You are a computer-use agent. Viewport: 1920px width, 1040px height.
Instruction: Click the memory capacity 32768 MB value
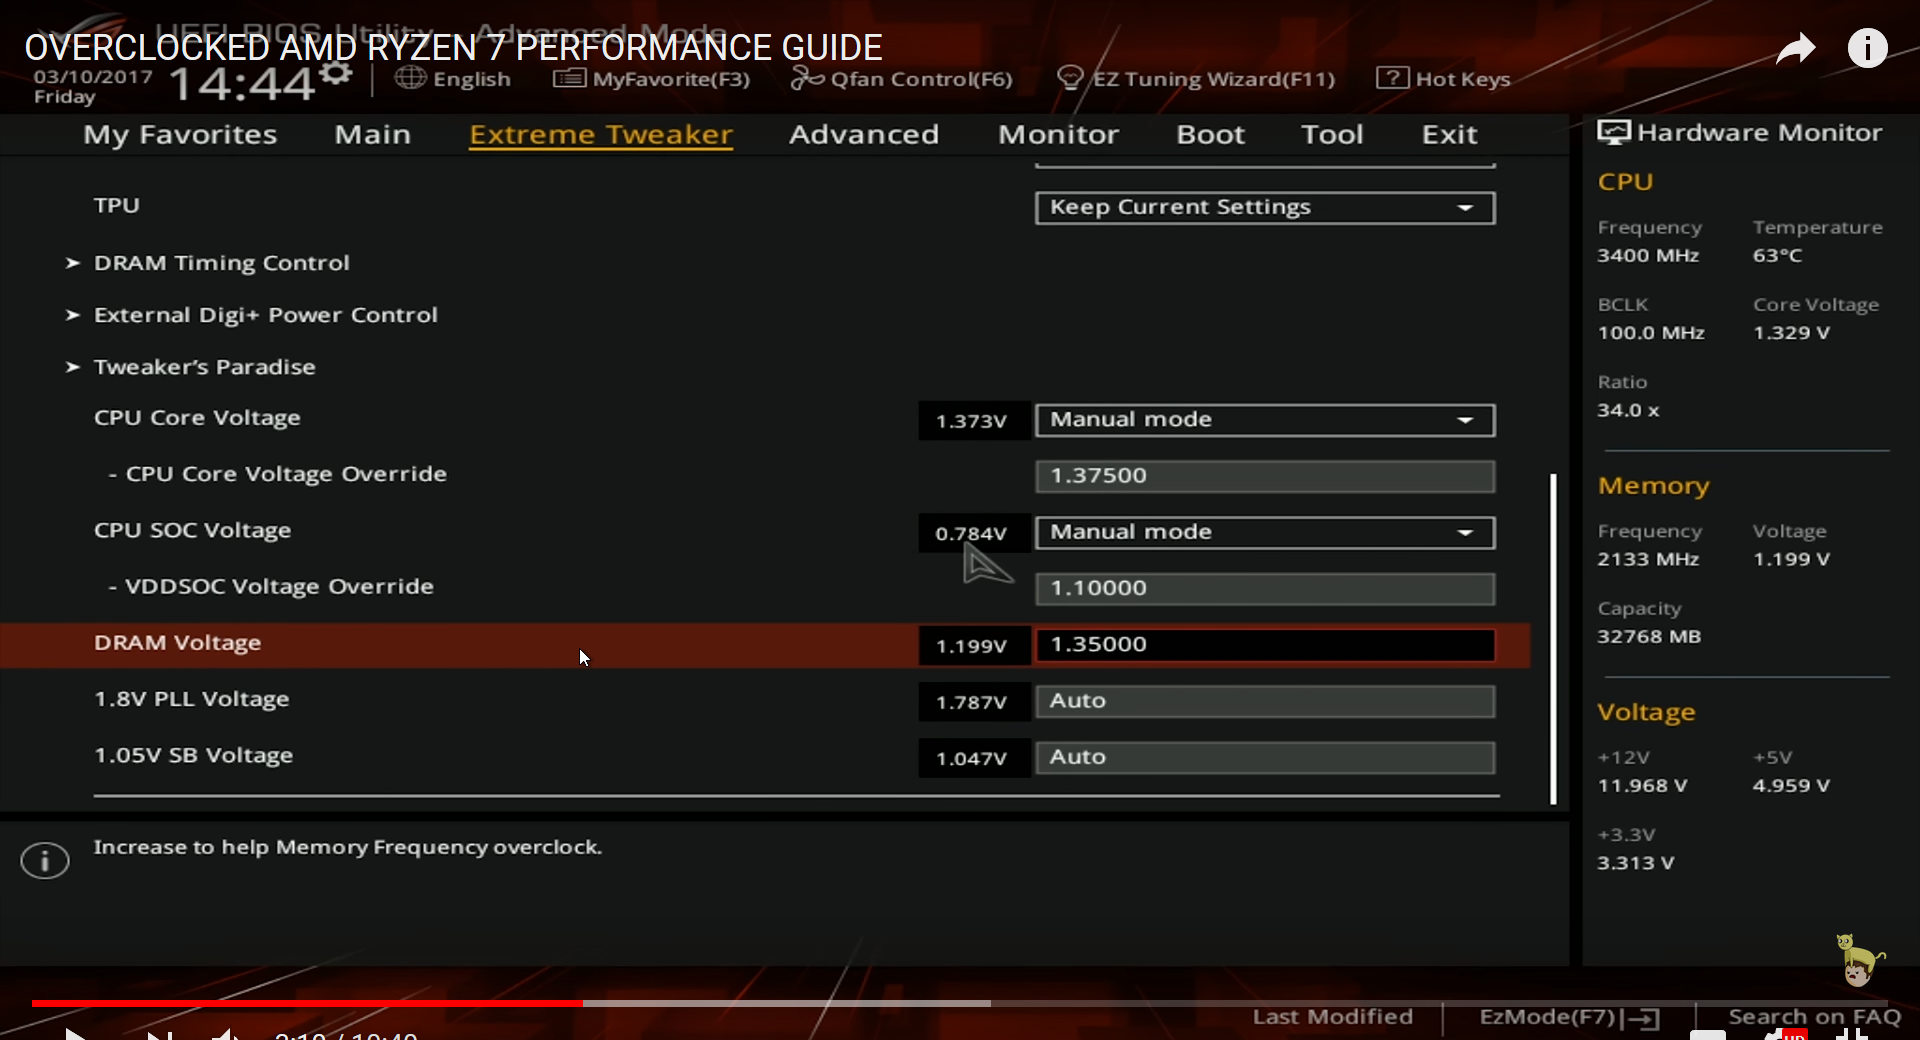(1649, 637)
